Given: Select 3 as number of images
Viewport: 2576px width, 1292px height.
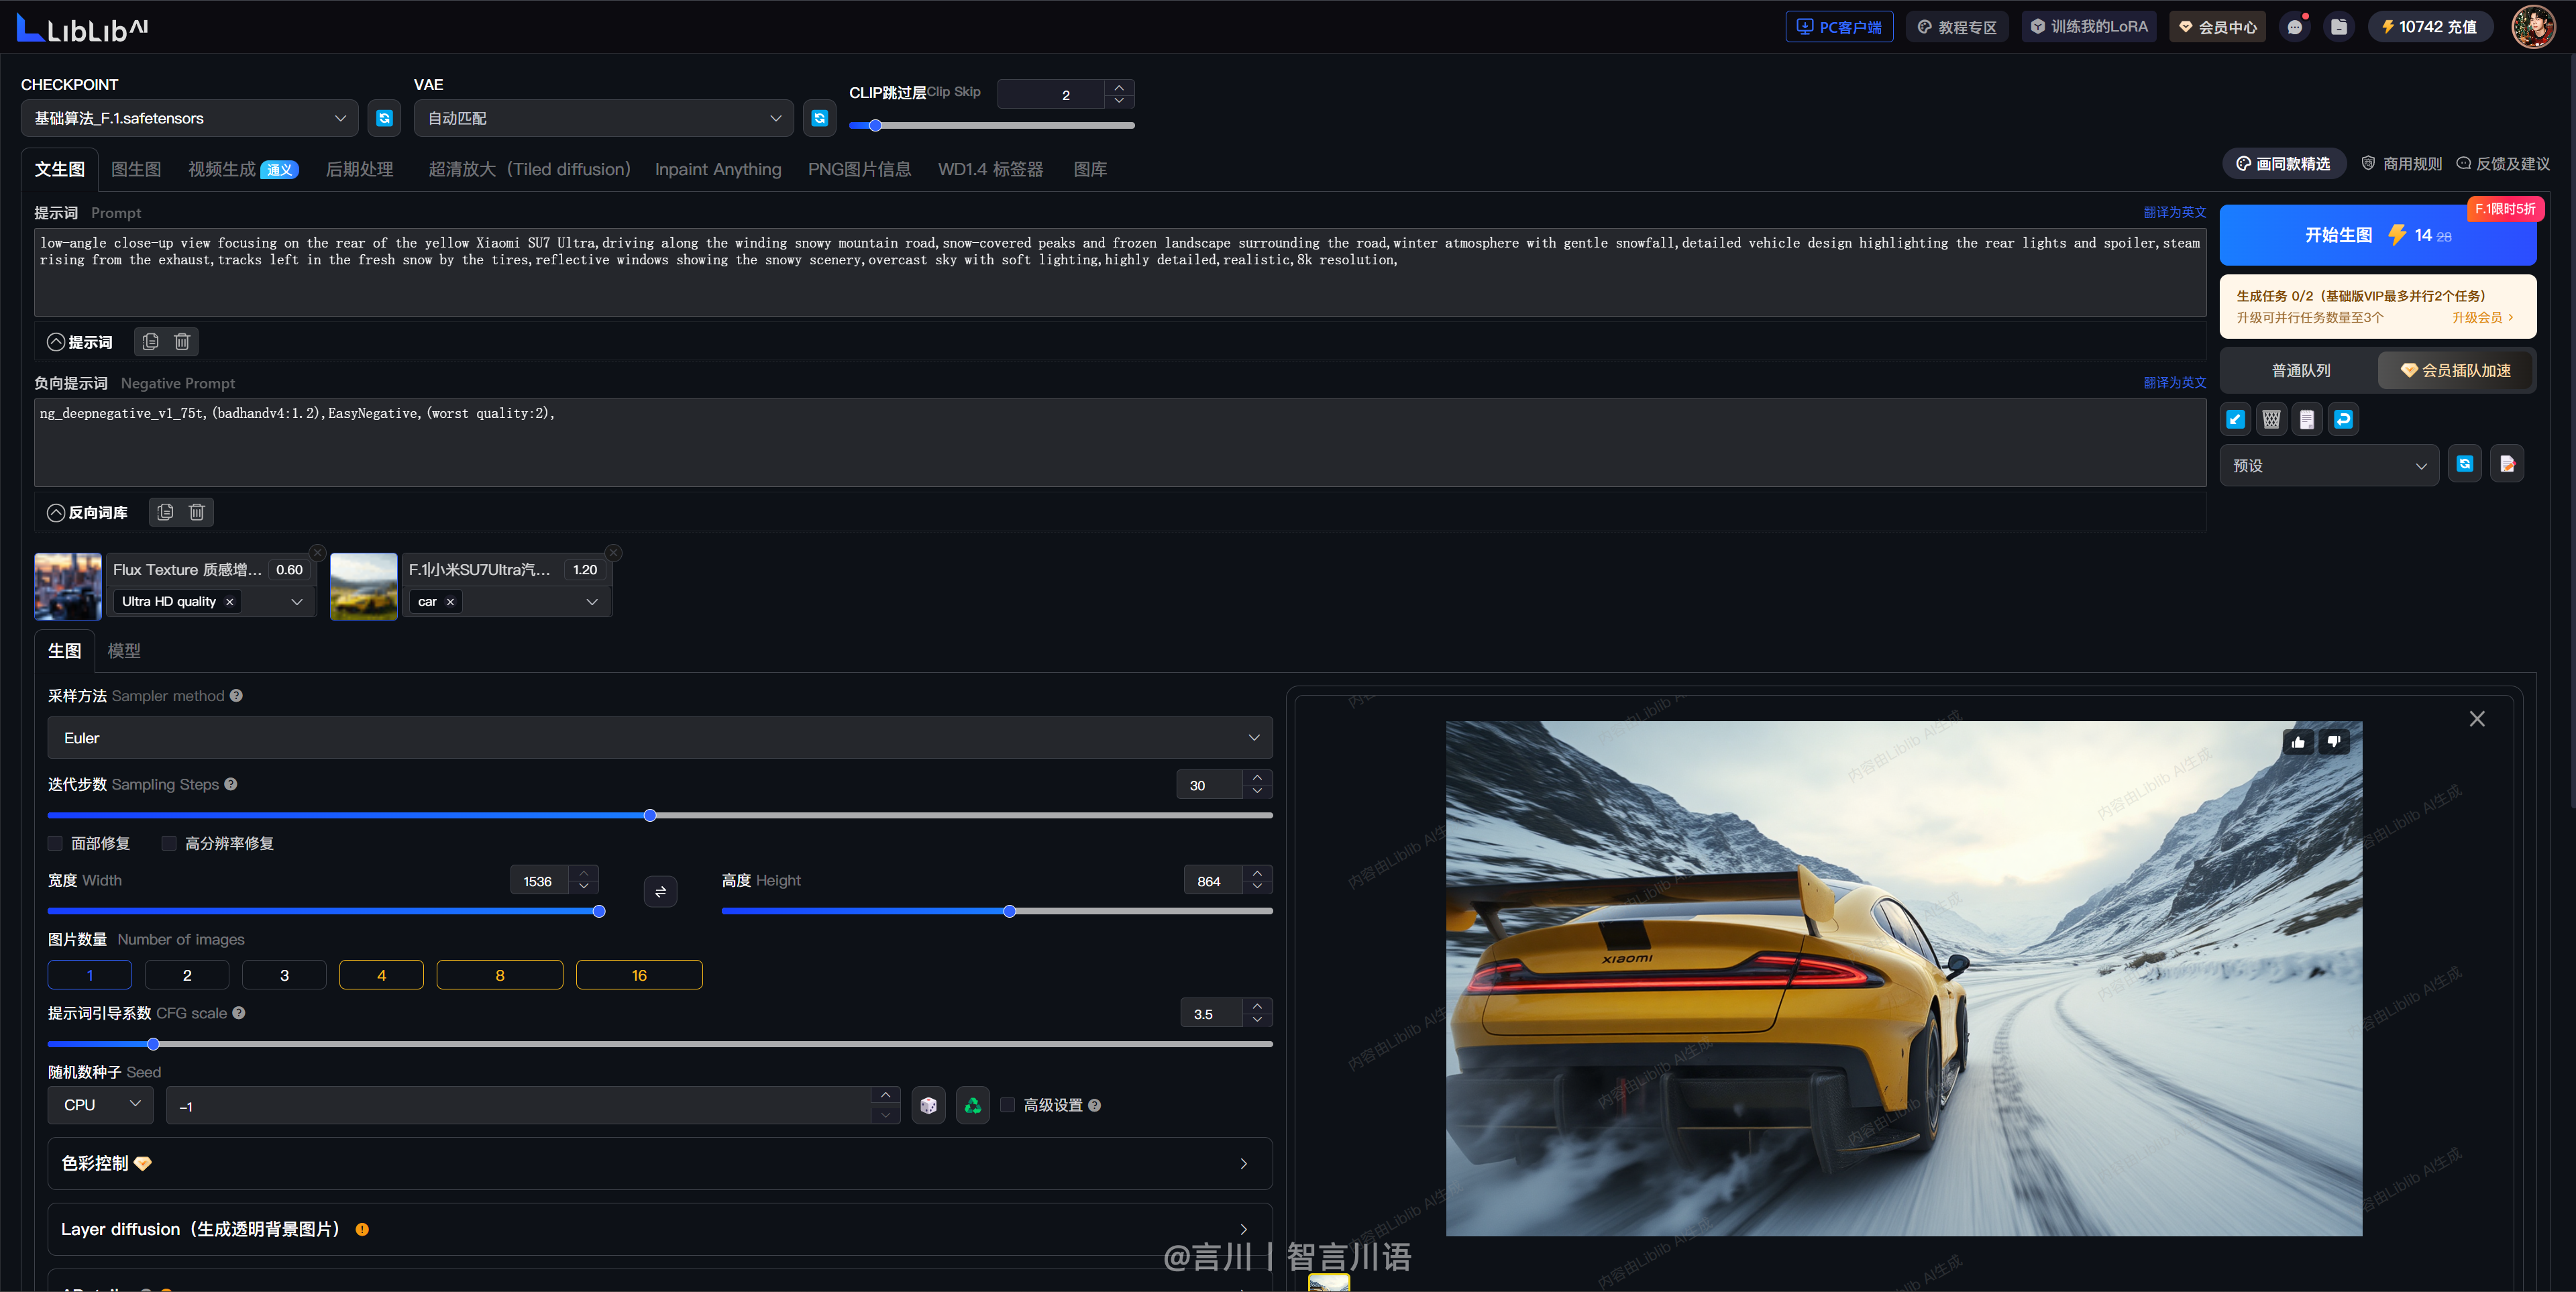Looking at the screenshot, I should (284, 975).
